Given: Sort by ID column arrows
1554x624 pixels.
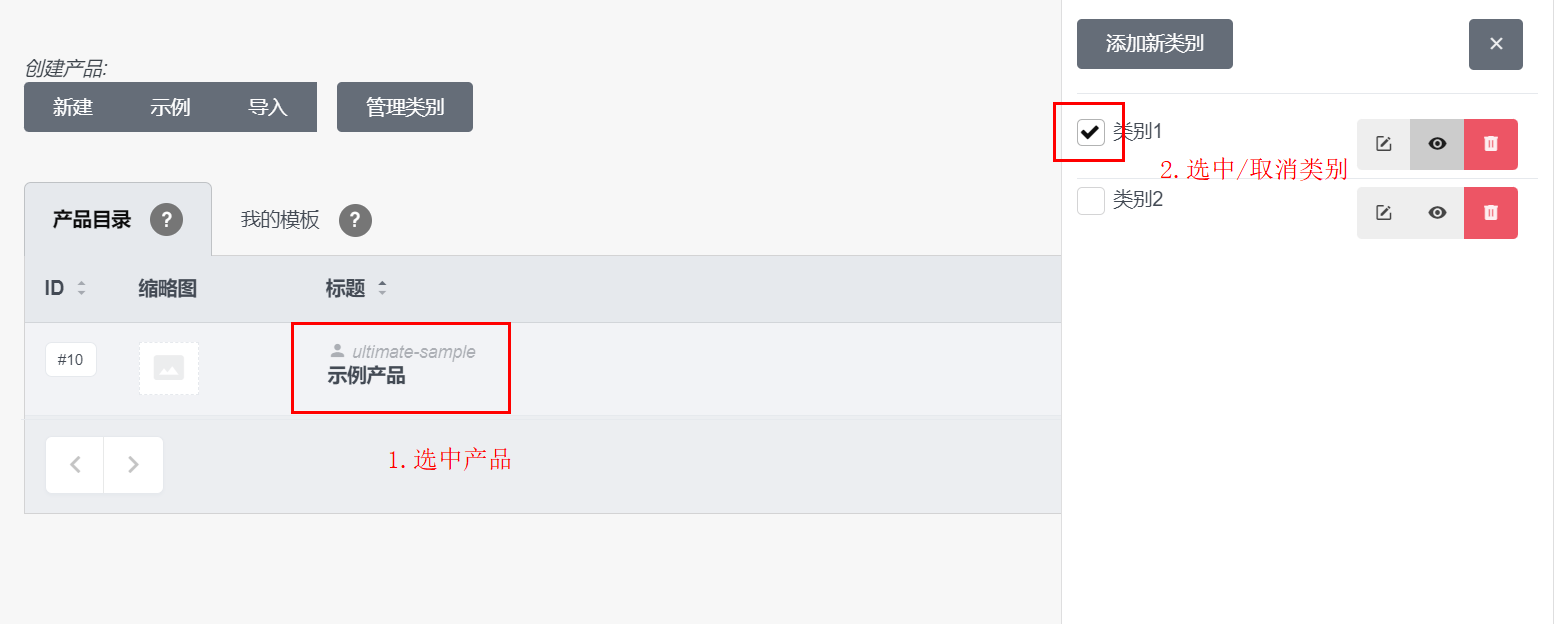Looking at the screenshot, I should pyautogui.click(x=82, y=289).
